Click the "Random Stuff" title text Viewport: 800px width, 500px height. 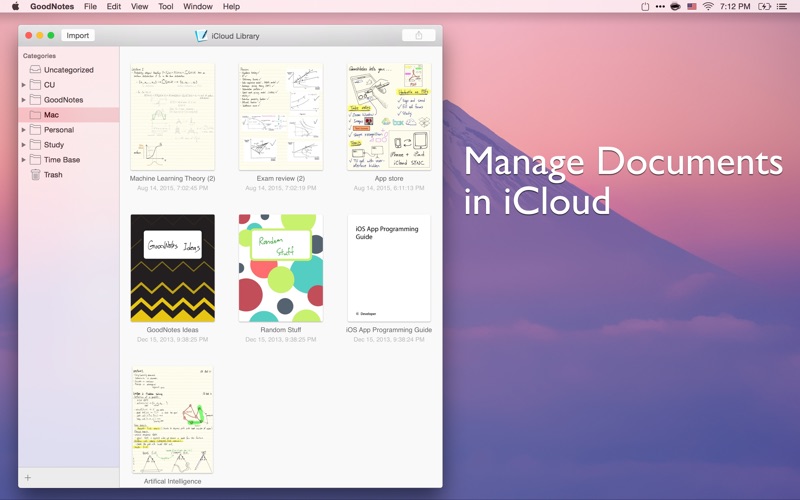[x=281, y=330]
